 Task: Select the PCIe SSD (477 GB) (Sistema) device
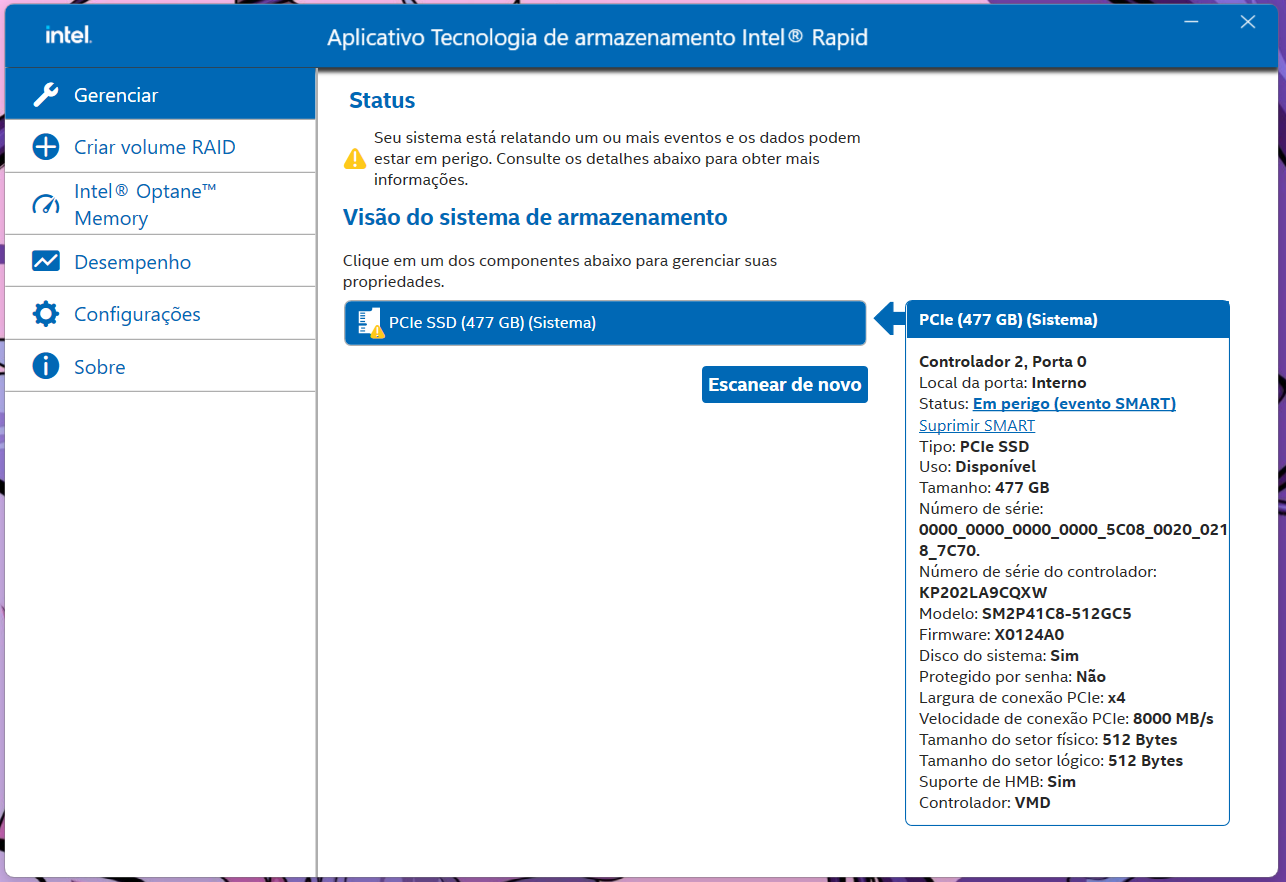tap(605, 323)
